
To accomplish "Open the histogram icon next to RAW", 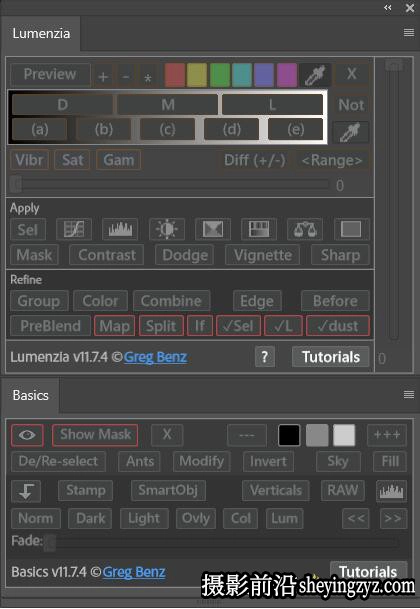I will 391,491.
